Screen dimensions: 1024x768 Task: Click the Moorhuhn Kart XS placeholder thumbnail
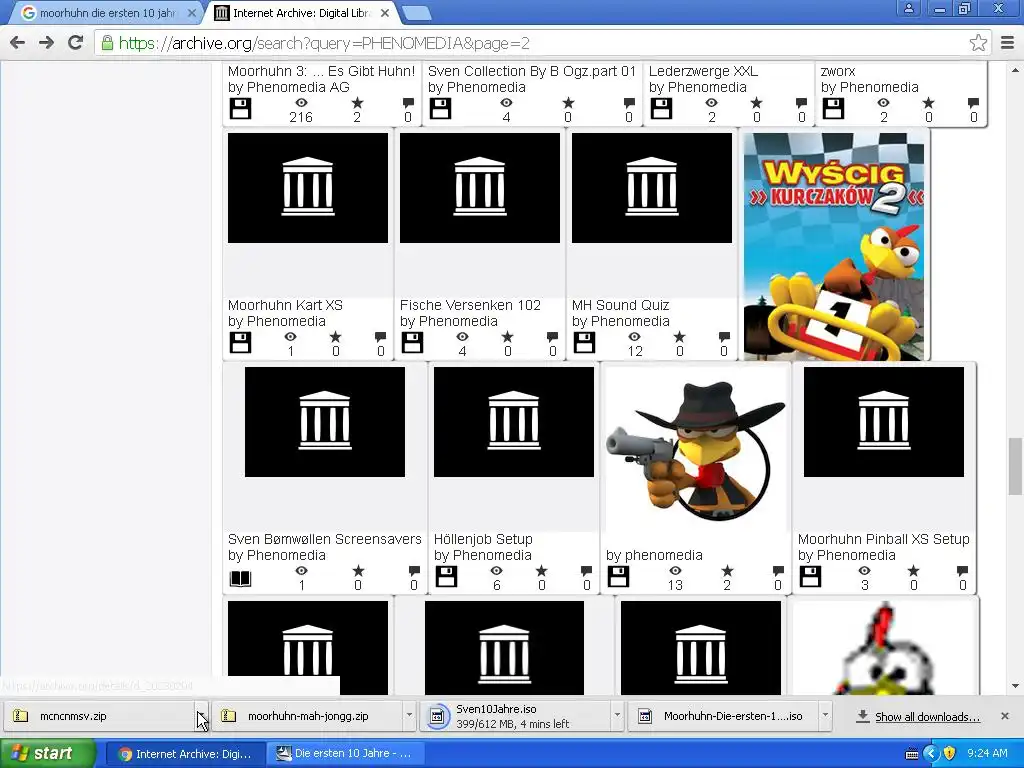[x=308, y=188]
